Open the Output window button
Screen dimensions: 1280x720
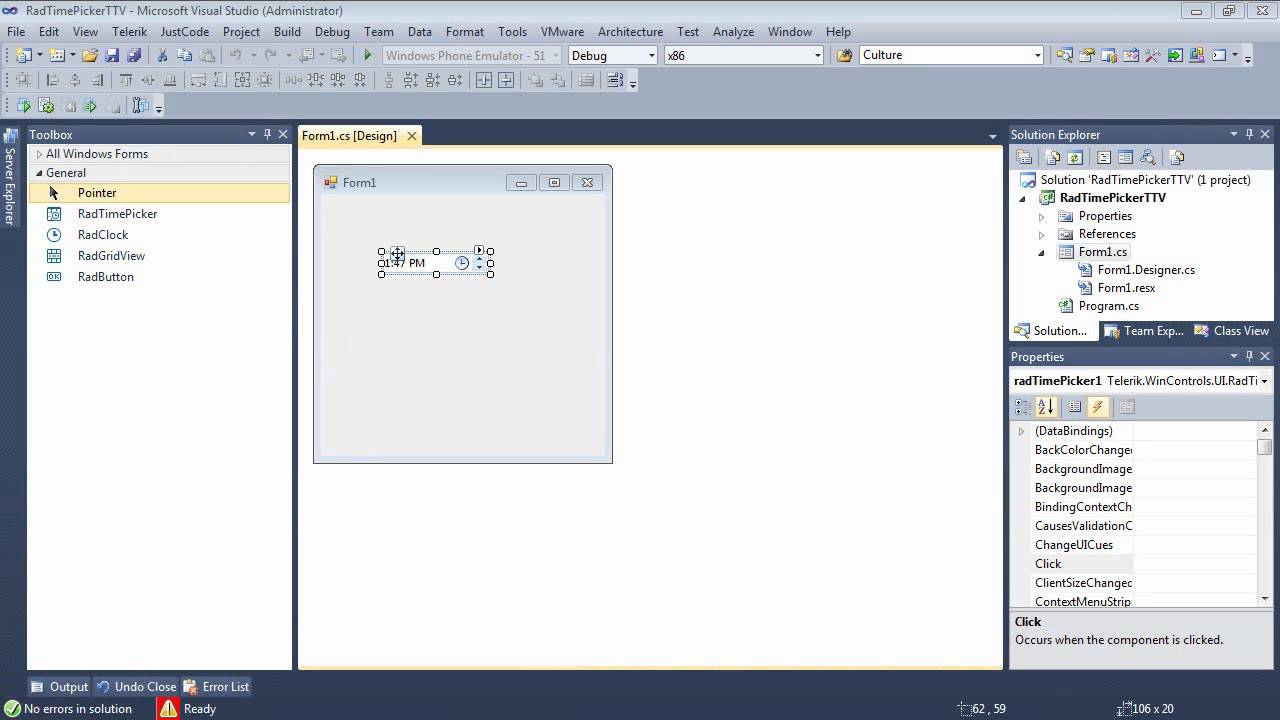click(x=60, y=687)
